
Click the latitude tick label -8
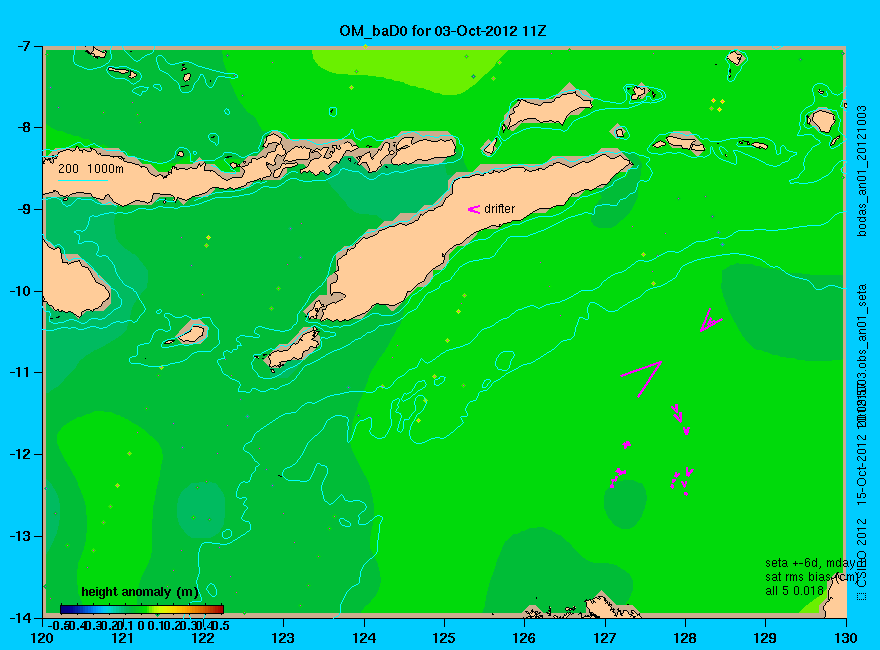click(x=22, y=127)
